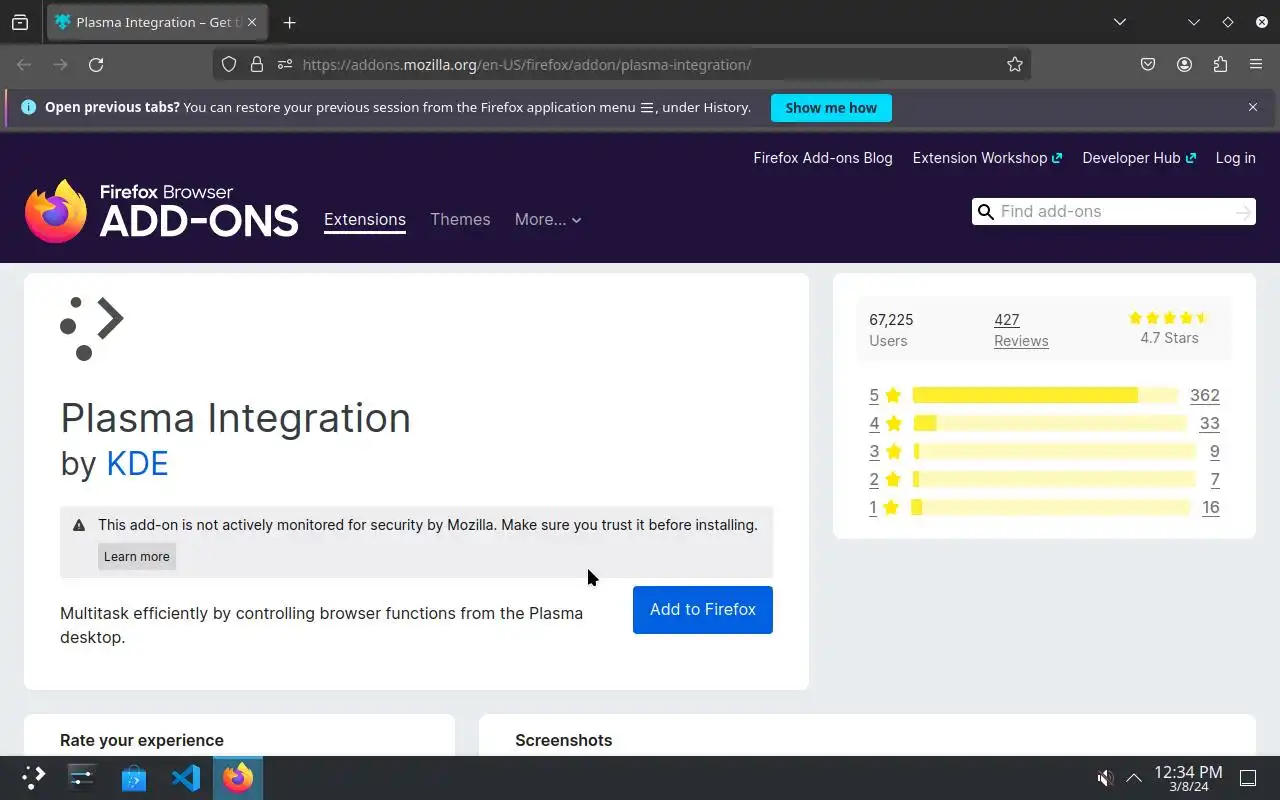Click the Find add-ons search field
The image size is (1280, 800).
coord(1113,211)
